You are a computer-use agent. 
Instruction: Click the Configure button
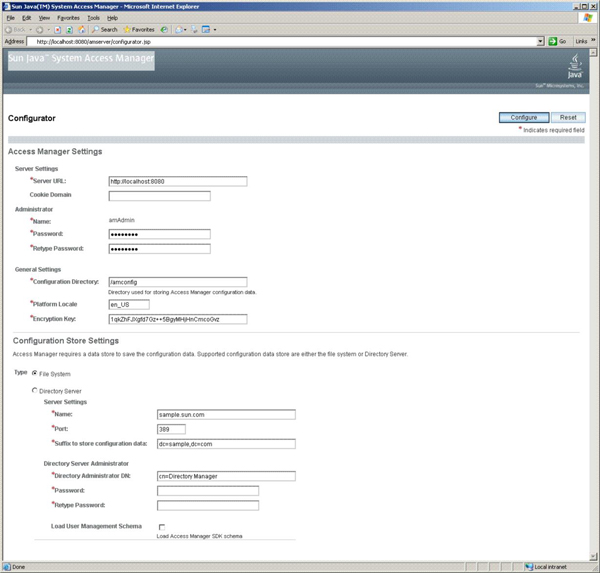click(x=524, y=118)
